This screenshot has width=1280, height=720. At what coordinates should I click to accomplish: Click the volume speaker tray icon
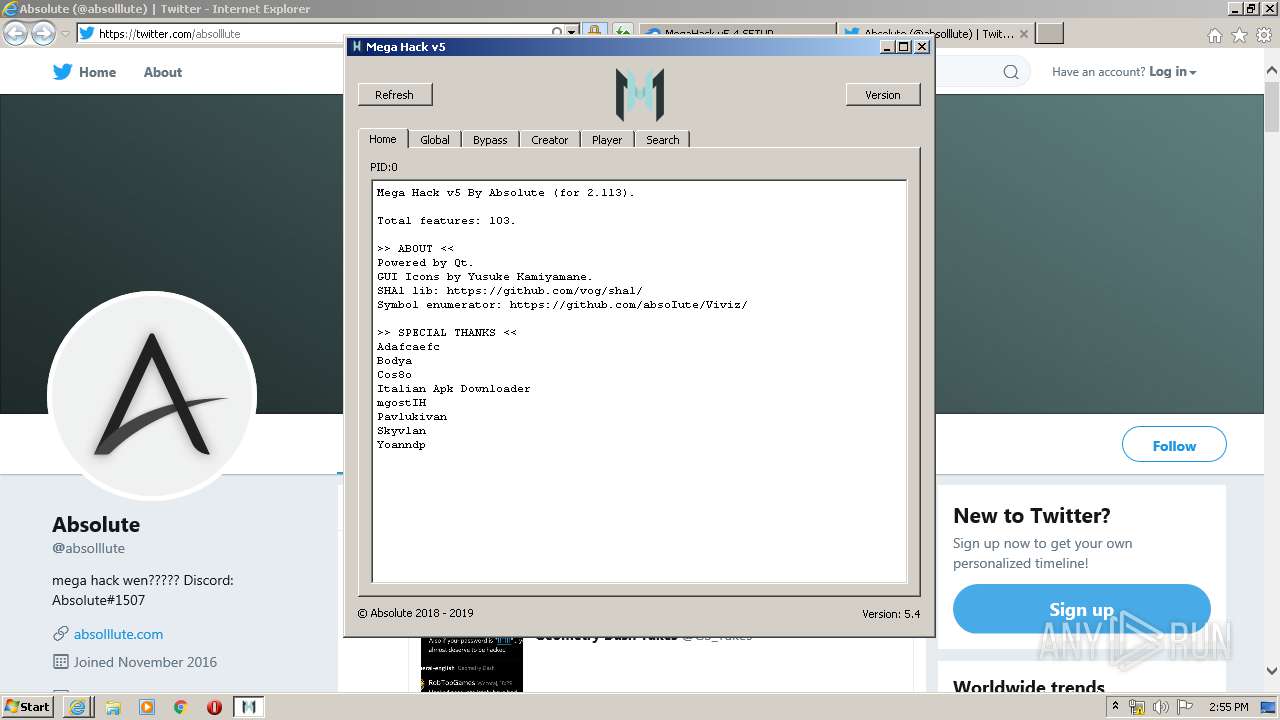pyautogui.click(x=1161, y=707)
